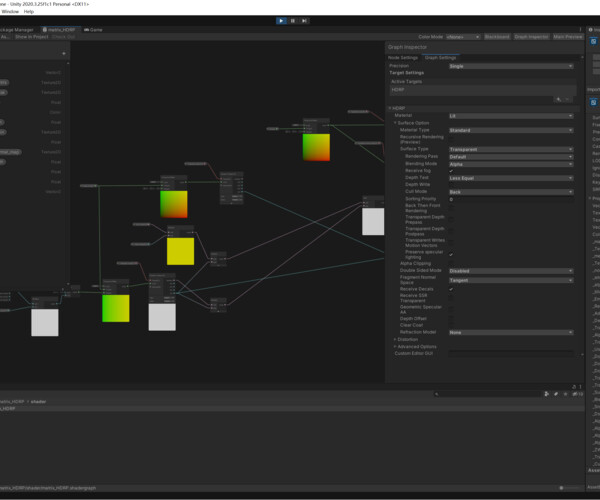Click the Project panel lock icon
The width and height of the screenshot is (600, 500).
(x=574, y=387)
